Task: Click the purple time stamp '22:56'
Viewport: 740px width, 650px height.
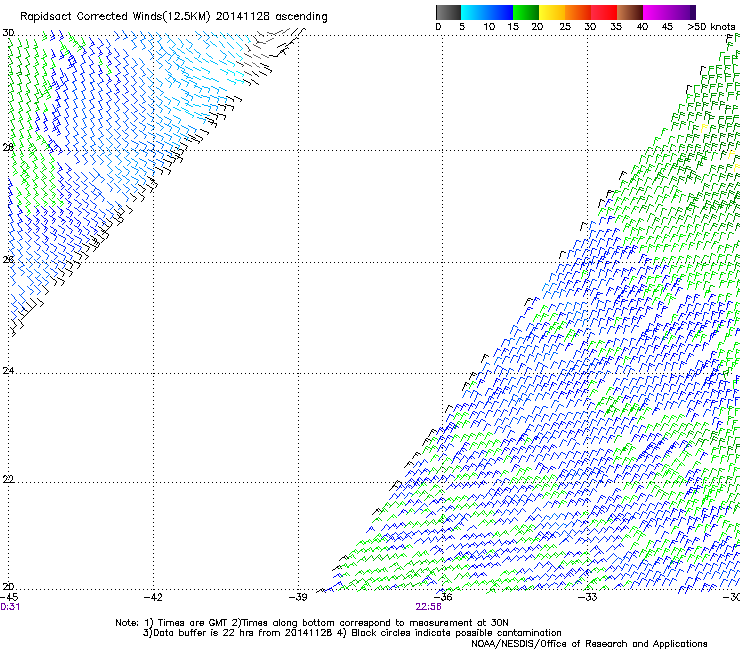Action: [x=429, y=607]
